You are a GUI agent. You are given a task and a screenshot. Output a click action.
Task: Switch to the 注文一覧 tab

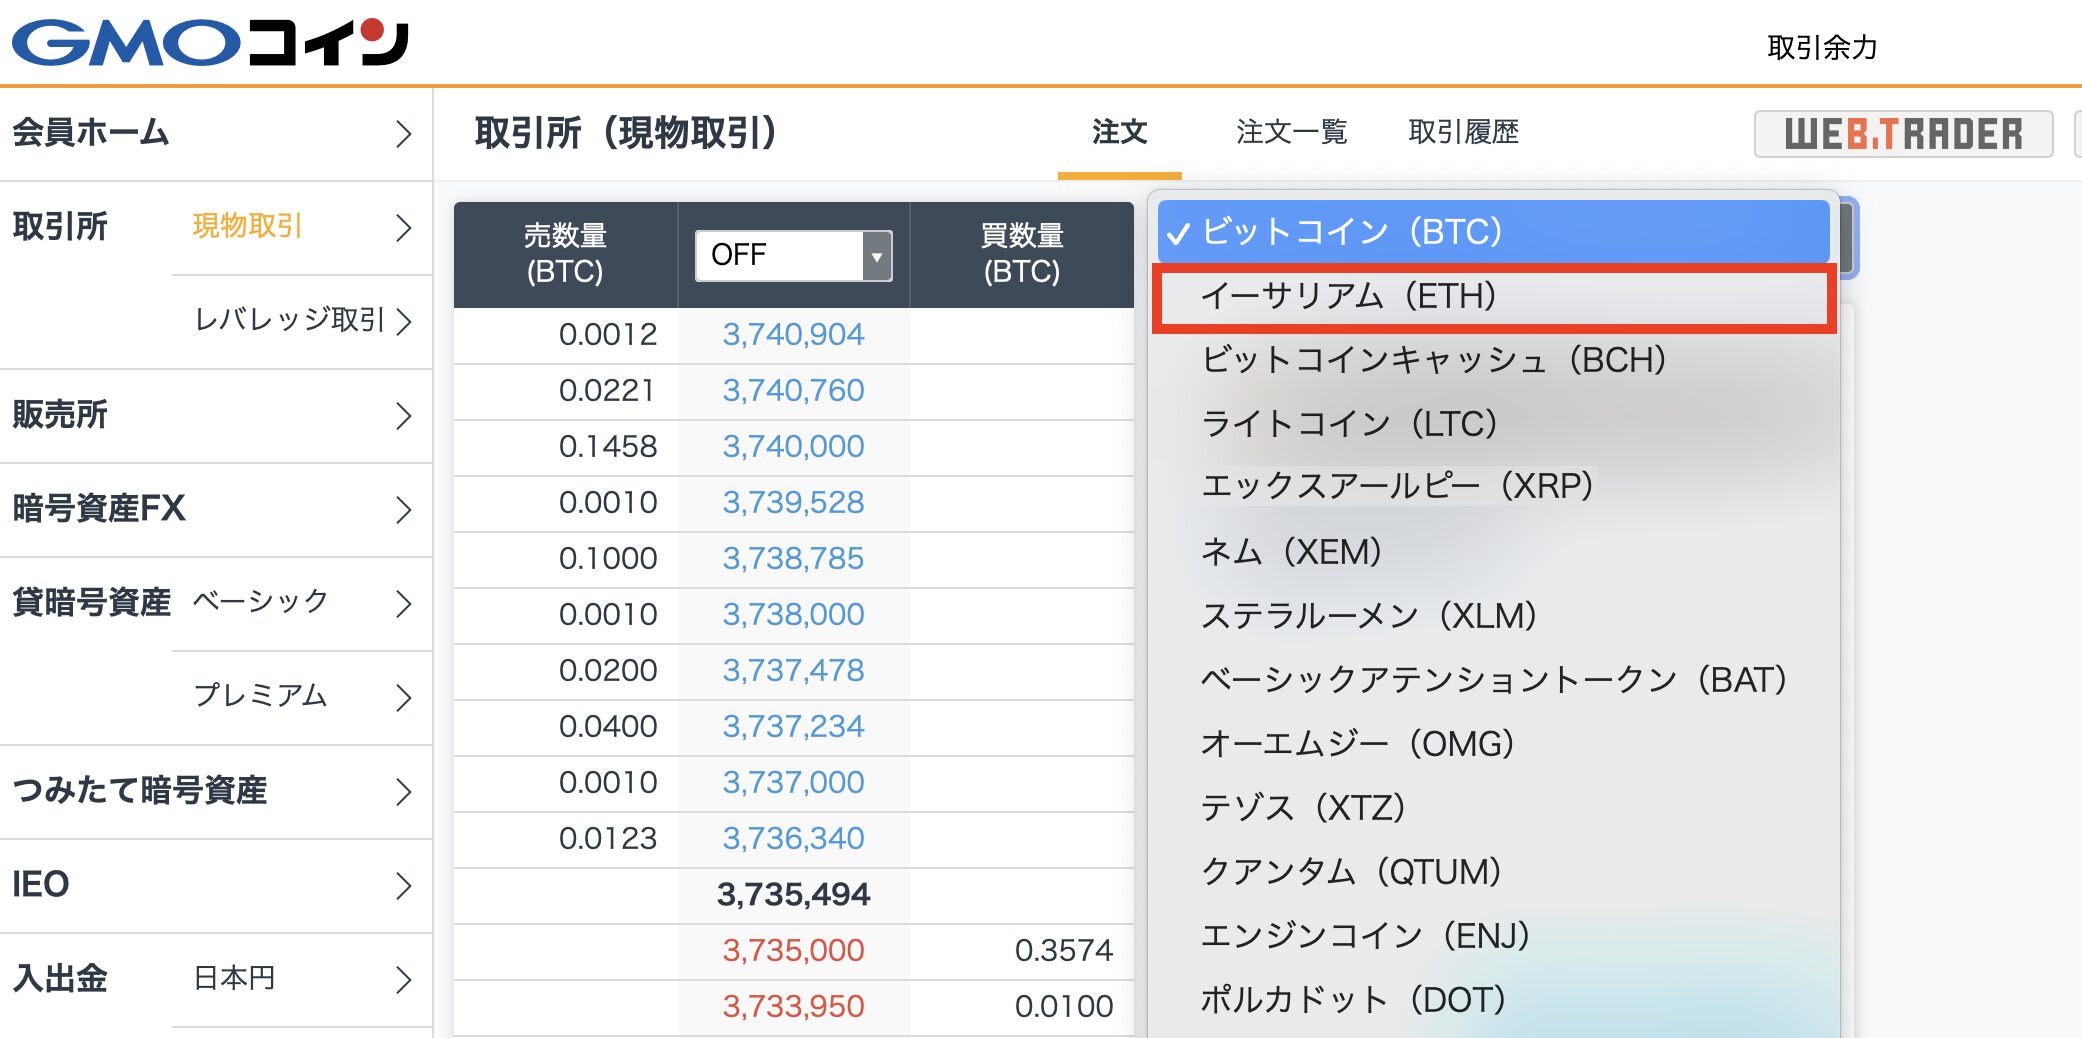tap(1291, 132)
